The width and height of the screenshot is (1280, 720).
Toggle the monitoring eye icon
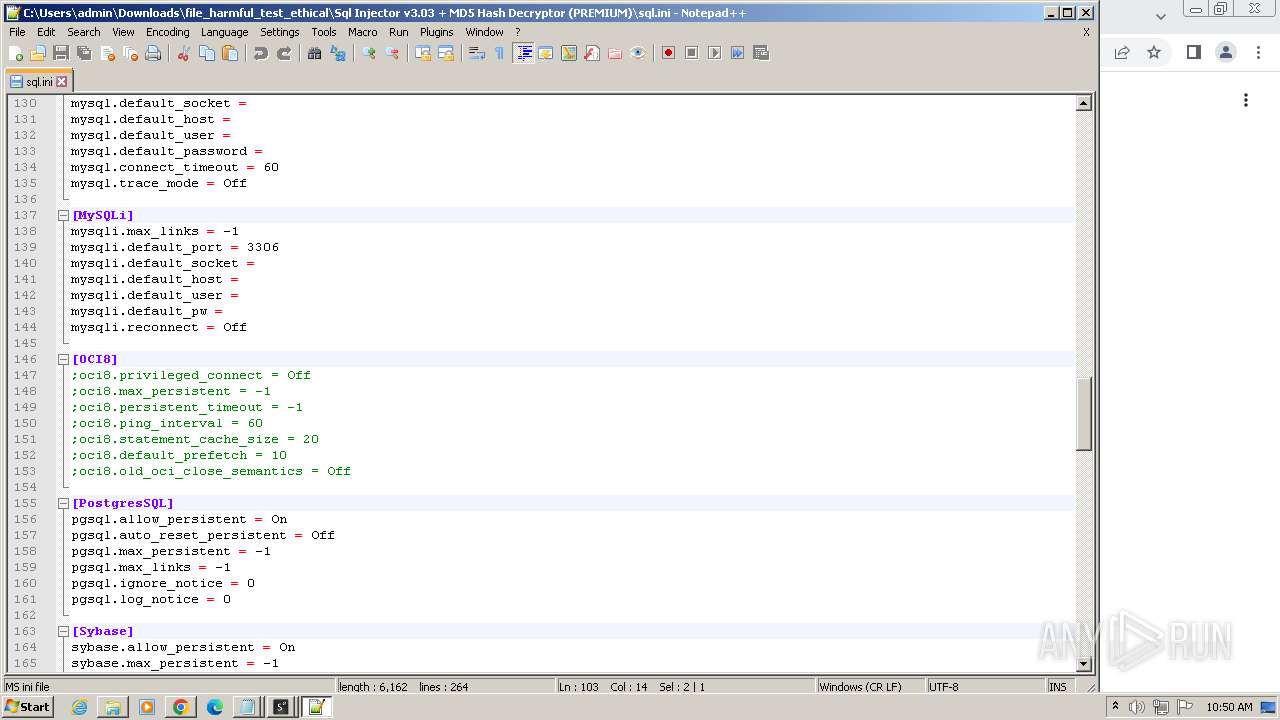(x=638, y=53)
